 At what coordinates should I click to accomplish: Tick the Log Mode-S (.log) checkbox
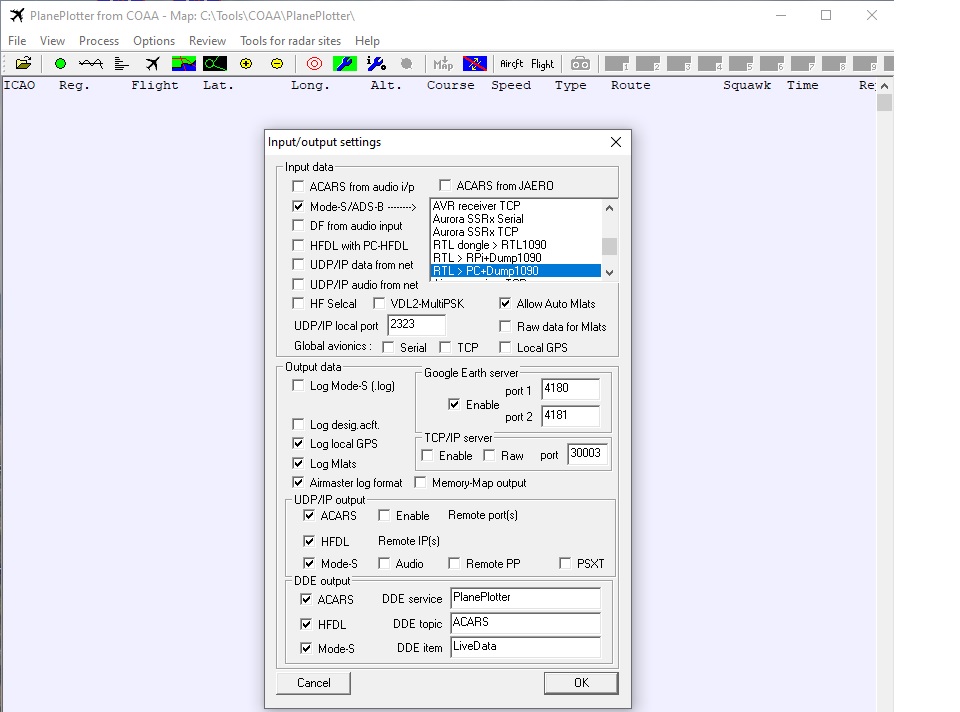tap(298, 385)
